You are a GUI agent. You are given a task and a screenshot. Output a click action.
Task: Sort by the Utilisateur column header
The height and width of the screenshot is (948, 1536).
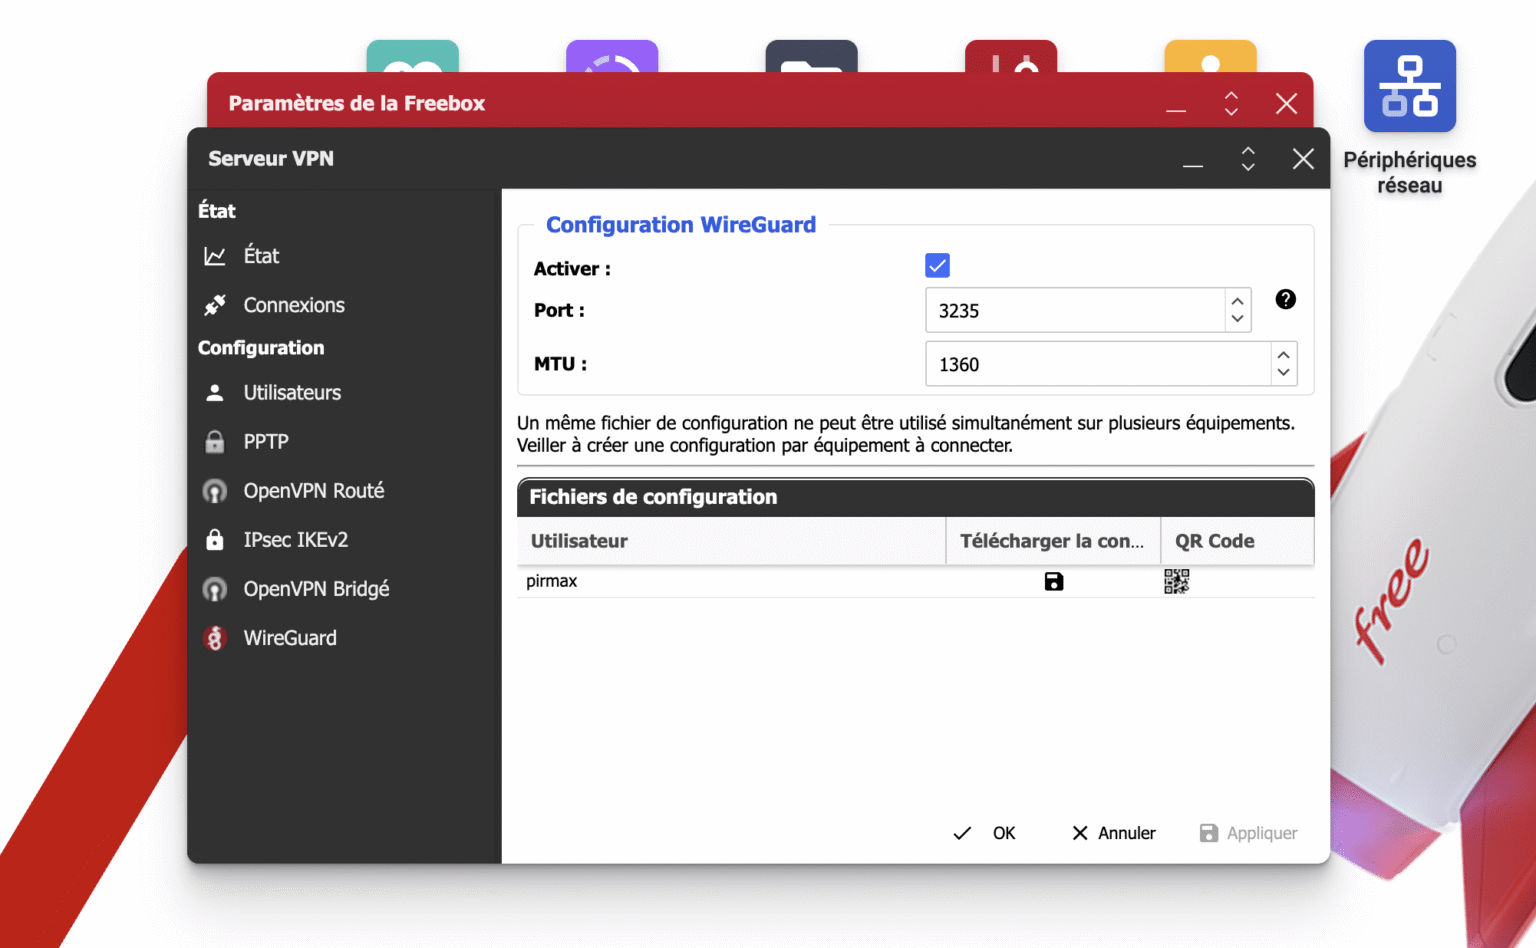tap(731, 541)
